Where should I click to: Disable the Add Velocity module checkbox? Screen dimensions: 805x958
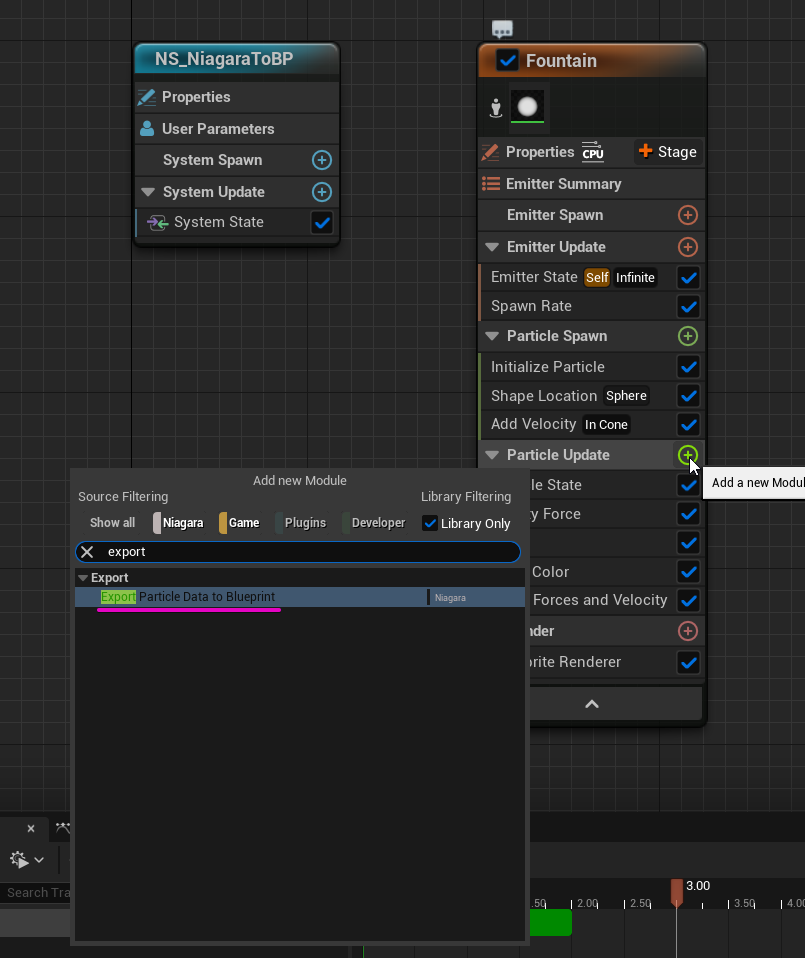pyautogui.click(x=688, y=425)
